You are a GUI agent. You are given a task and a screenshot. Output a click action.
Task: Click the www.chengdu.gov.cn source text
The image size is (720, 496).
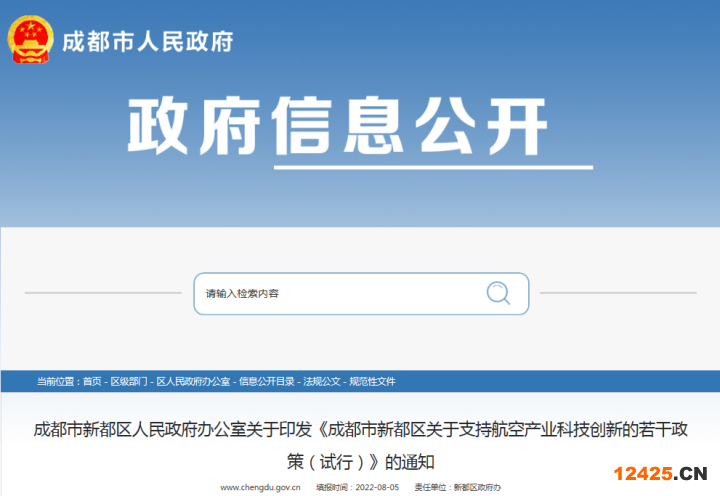261,487
